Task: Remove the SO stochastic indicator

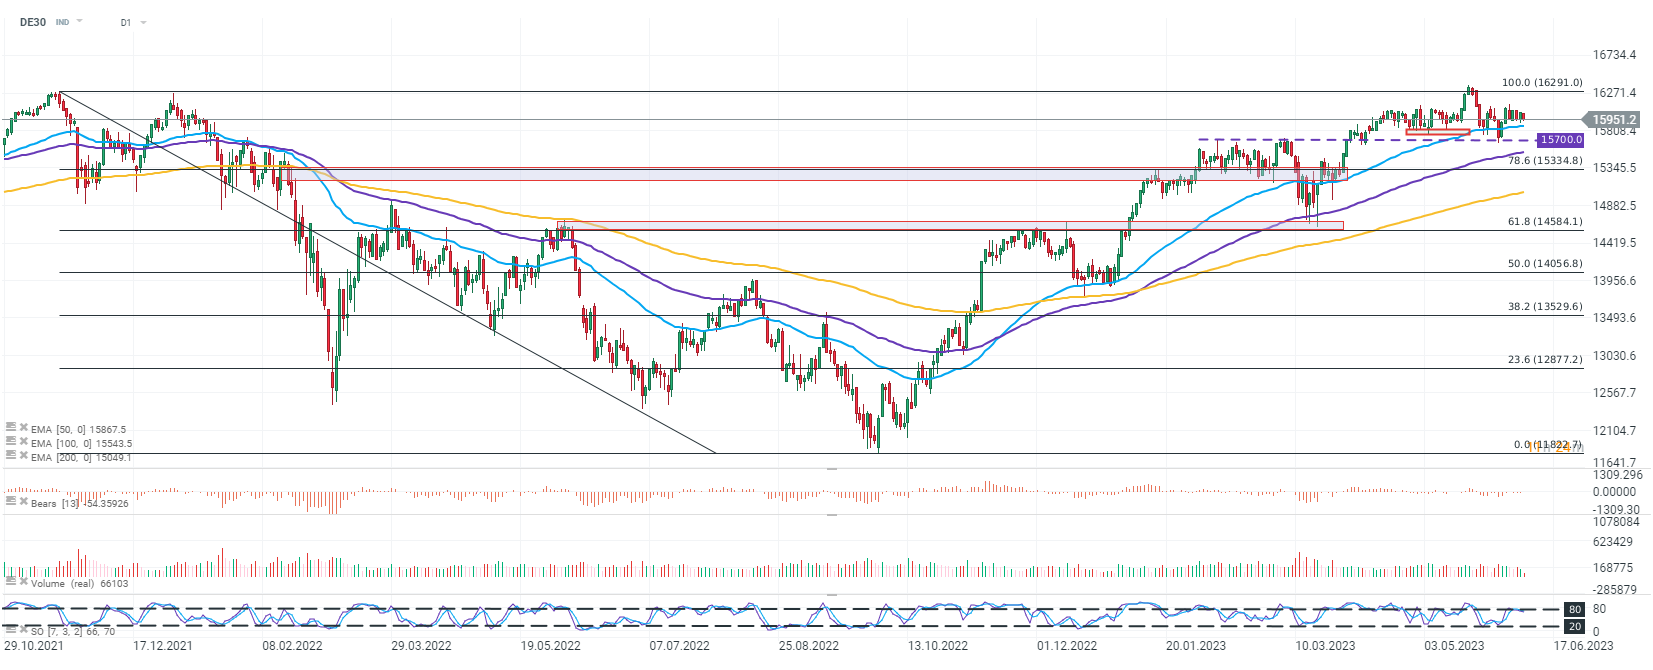Action: 23,629
